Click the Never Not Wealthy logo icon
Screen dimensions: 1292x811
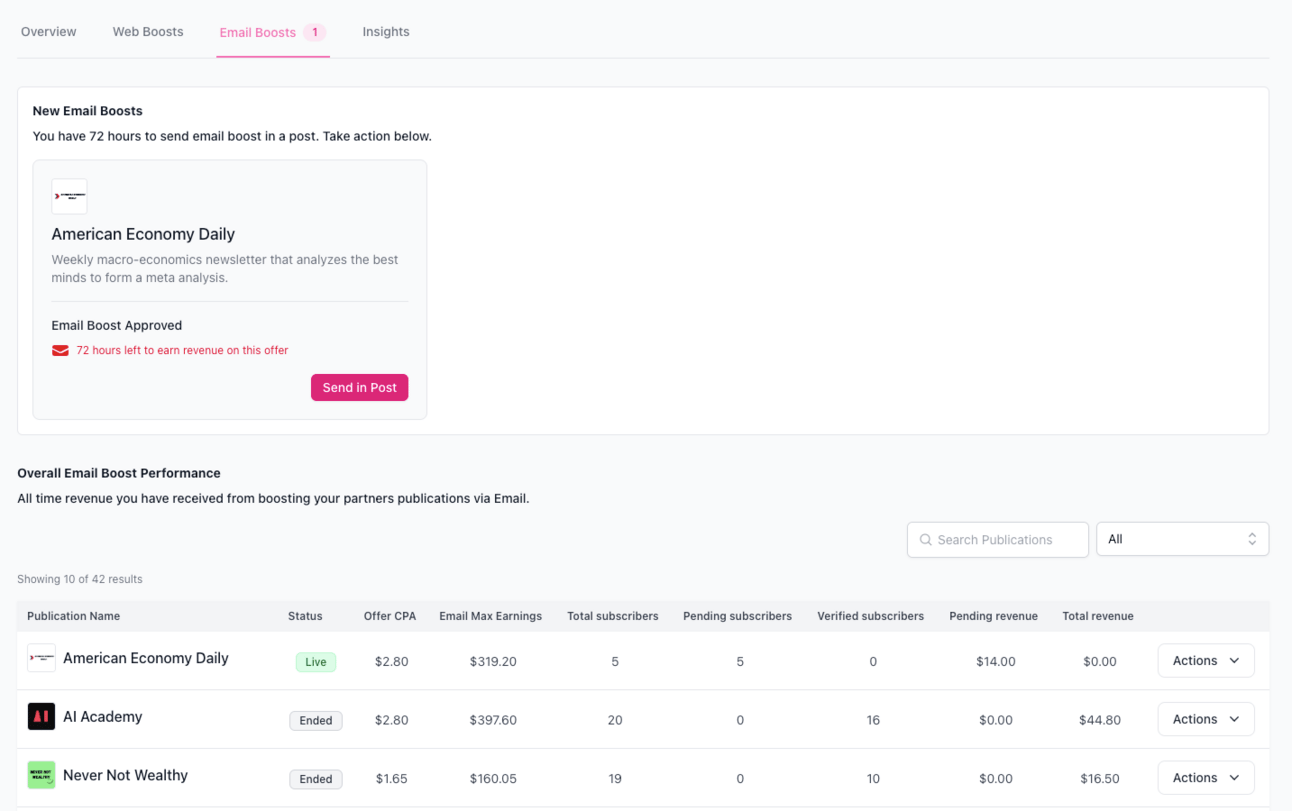click(x=41, y=775)
